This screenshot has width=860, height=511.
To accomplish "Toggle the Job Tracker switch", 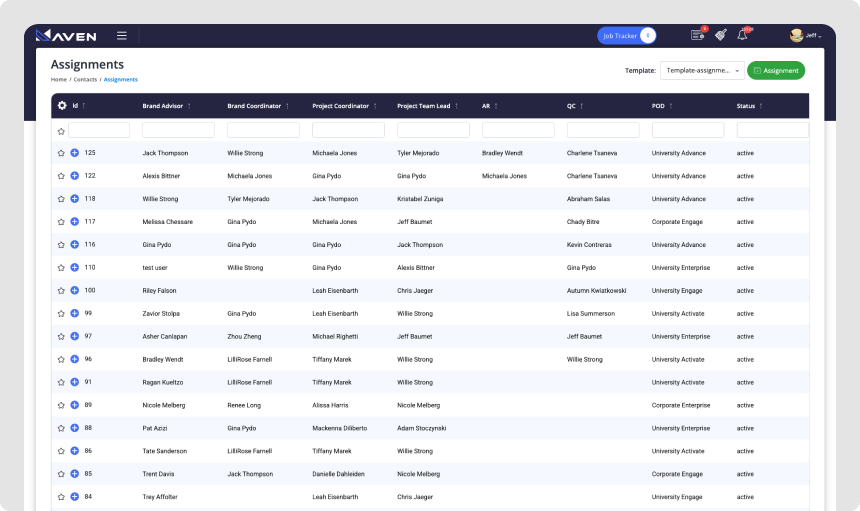I will 647,36.
